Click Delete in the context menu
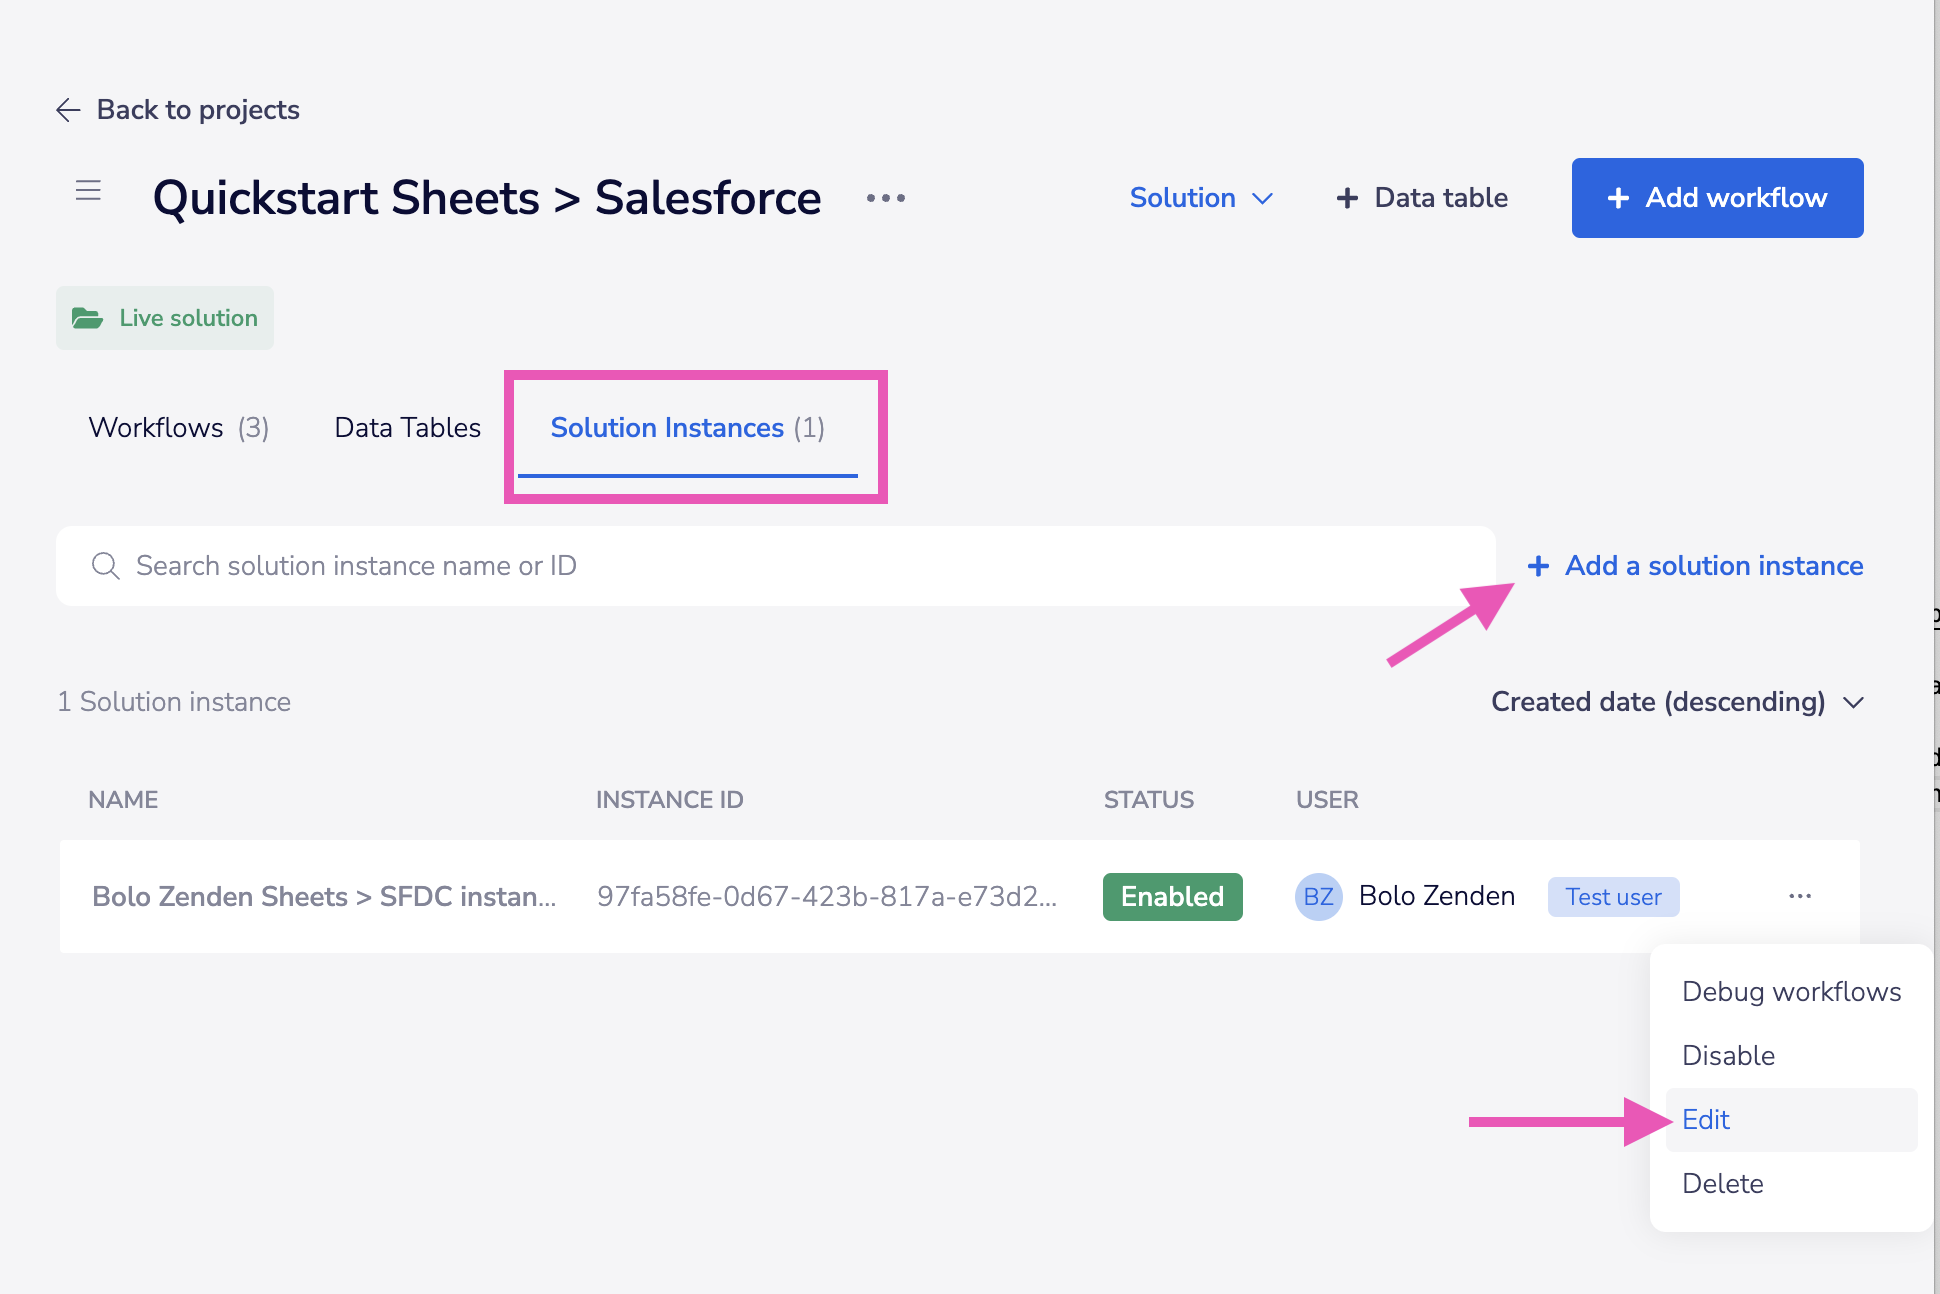 [1722, 1184]
